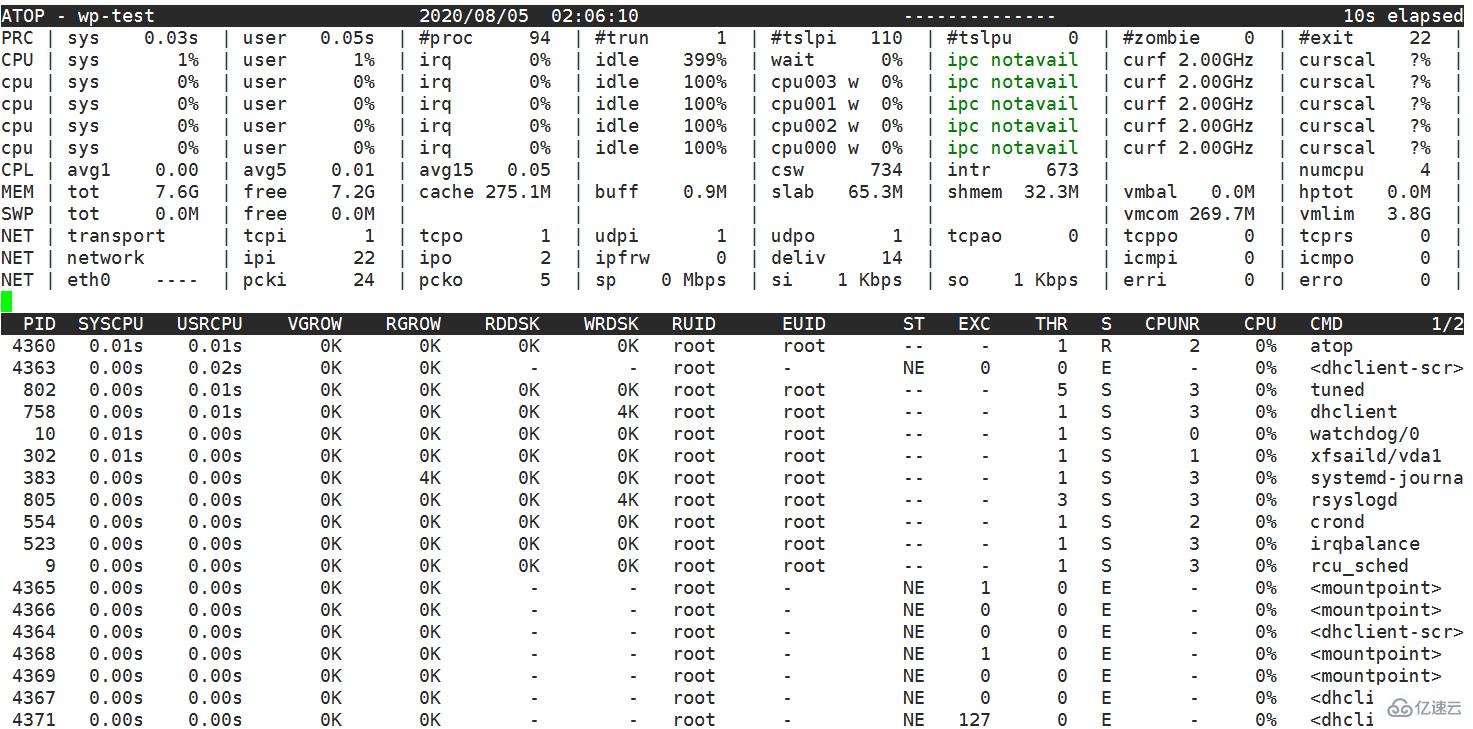Click the slab 65.3M value
Image resolution: width=1473 pixels, height=729 pixels.
(x=875, y=192)
